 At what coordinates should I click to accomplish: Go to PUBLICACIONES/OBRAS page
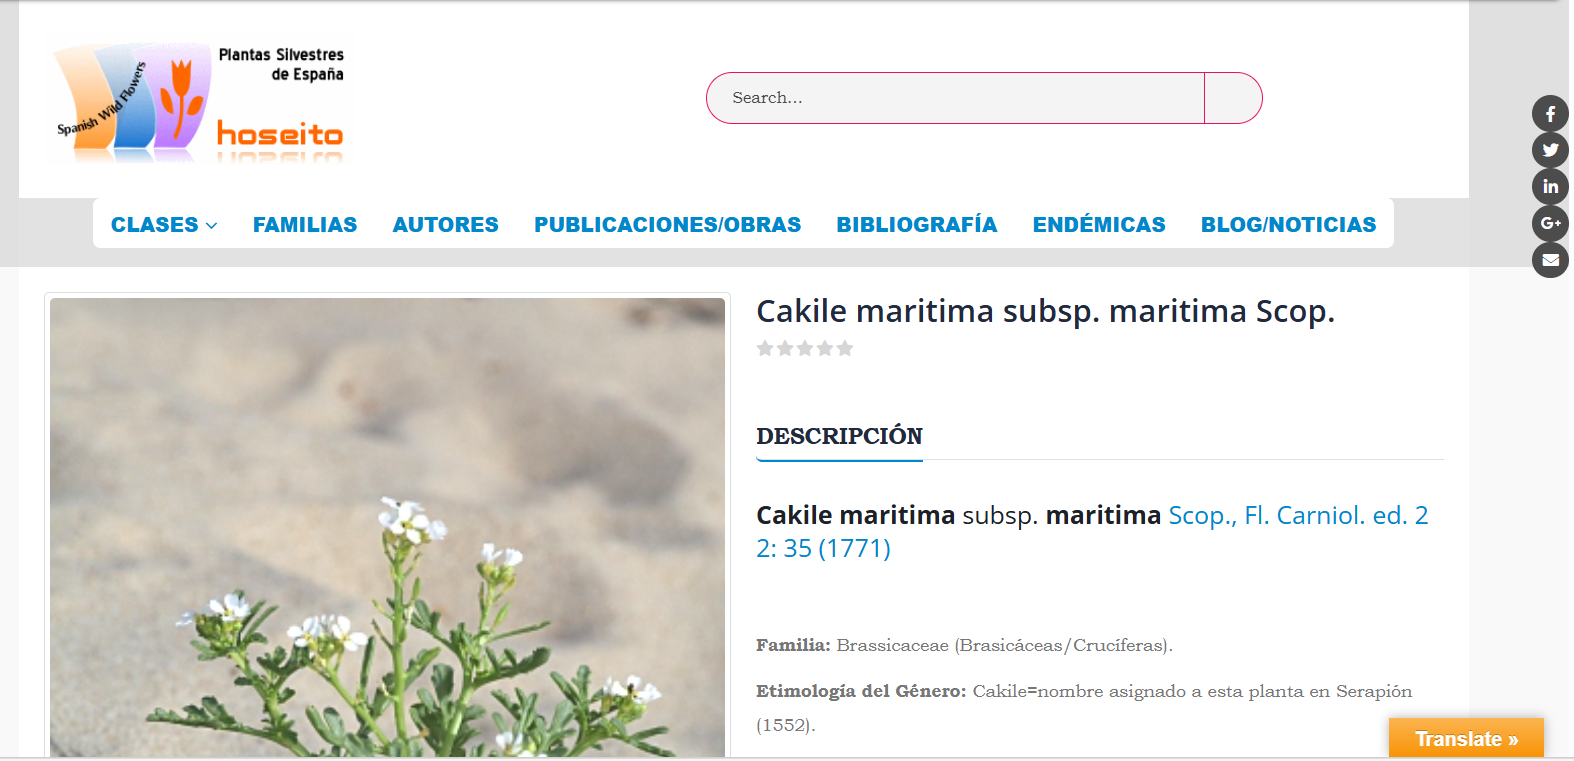pyautogui.click(x=667, y=225)
